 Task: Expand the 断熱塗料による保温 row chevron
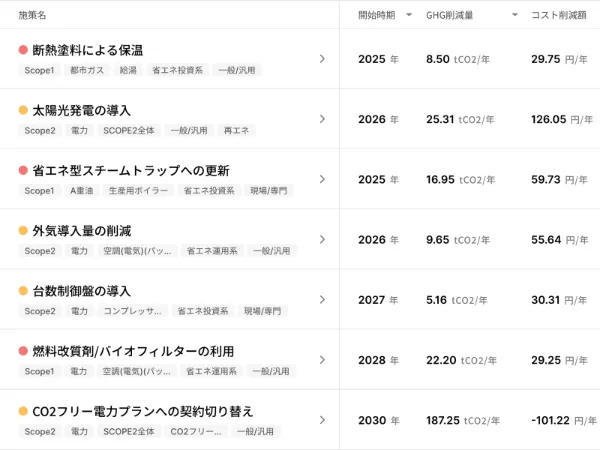coord(322,59)
